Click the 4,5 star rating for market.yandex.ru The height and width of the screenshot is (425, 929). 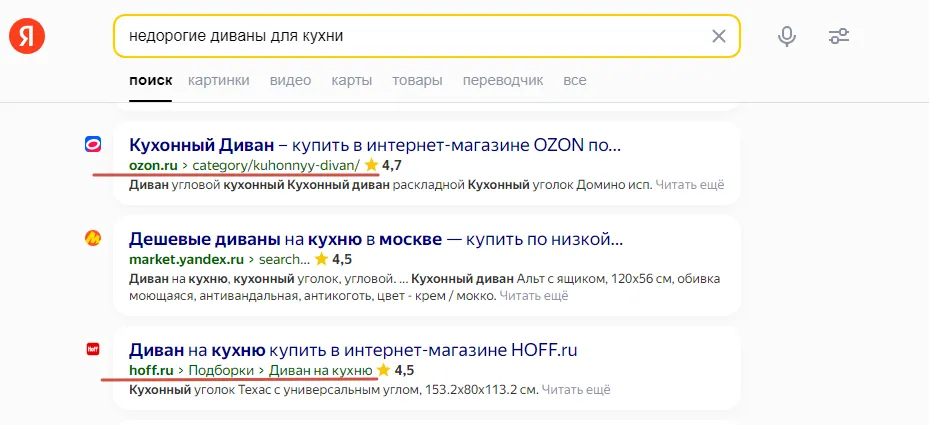click(x=334, y=259)
